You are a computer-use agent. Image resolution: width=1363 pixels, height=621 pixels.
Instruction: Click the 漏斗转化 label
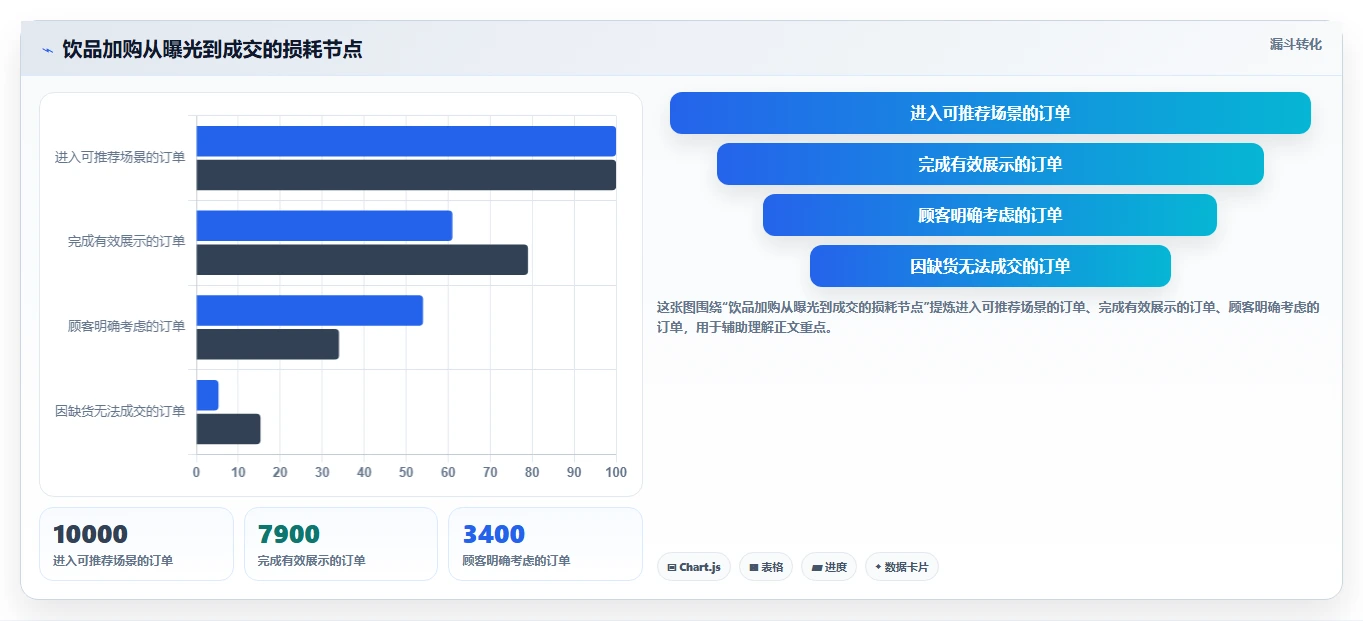1296,44
